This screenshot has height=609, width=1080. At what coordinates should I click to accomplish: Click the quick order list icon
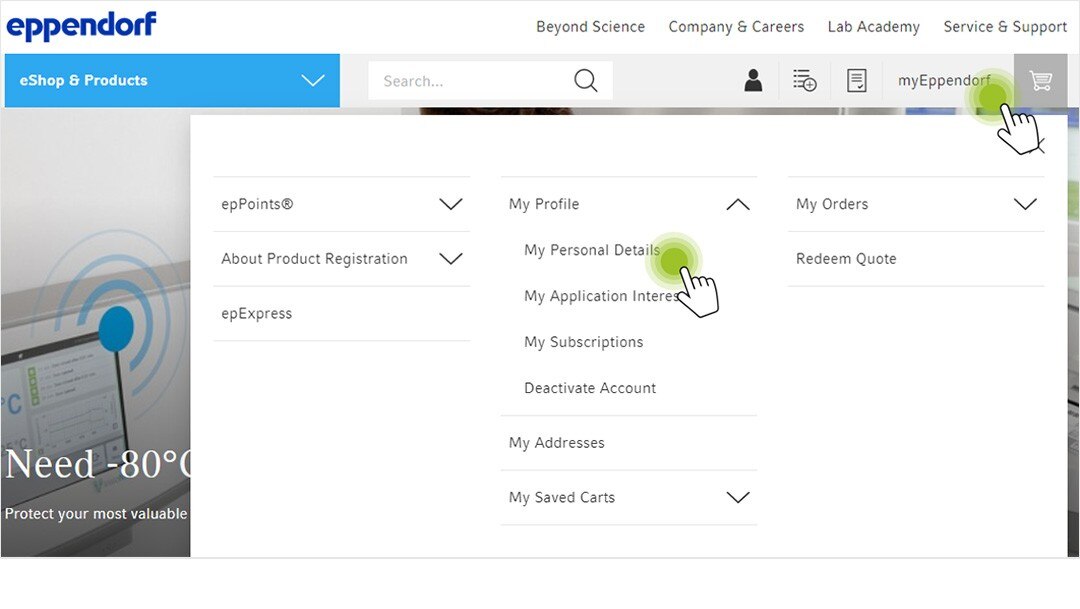click(804, 81)
